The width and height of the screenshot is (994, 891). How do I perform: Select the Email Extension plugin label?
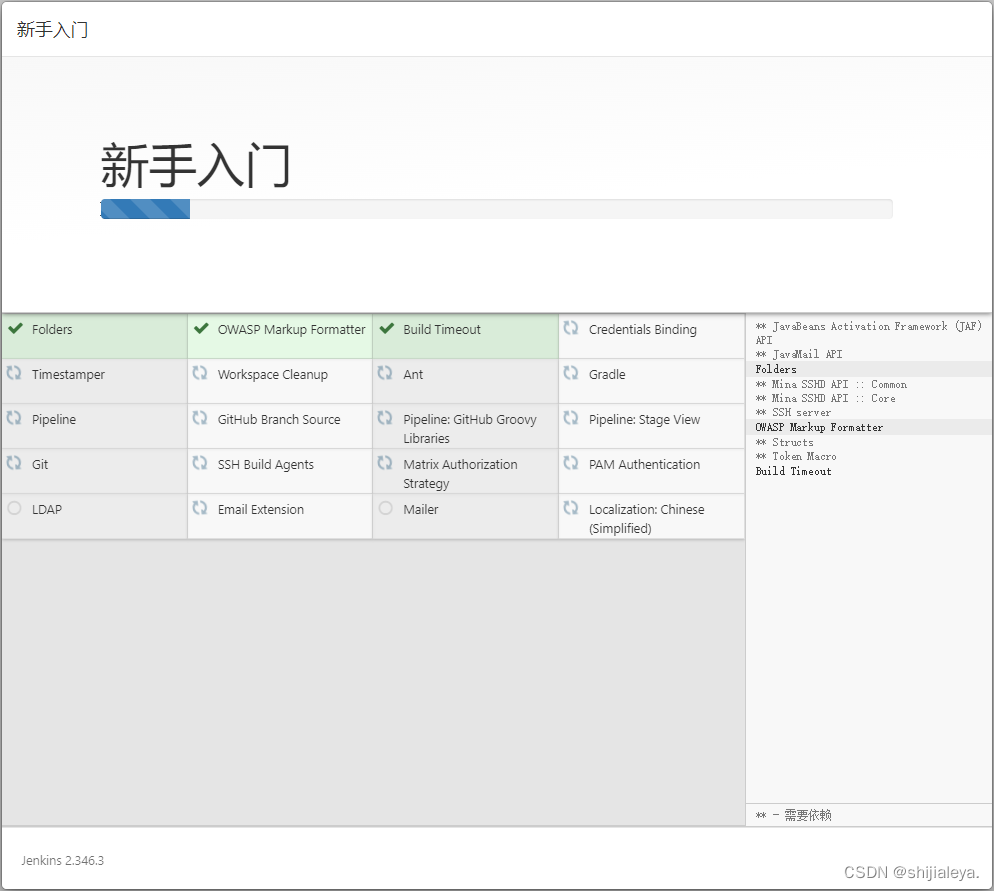261,510
